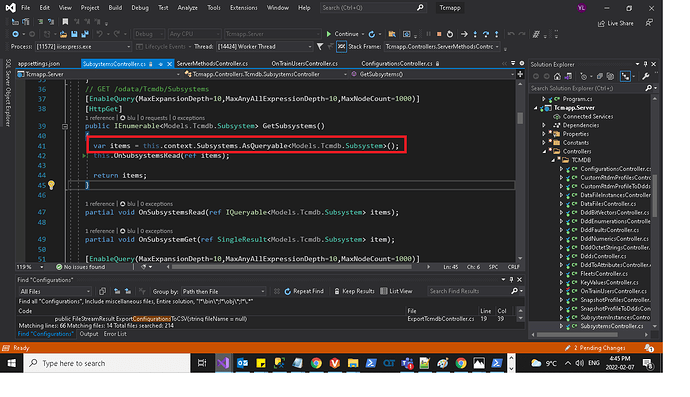Expand the Dependencies node in Solution Explorer
This screenshot has width=690, height=397.
coord(544,125)
